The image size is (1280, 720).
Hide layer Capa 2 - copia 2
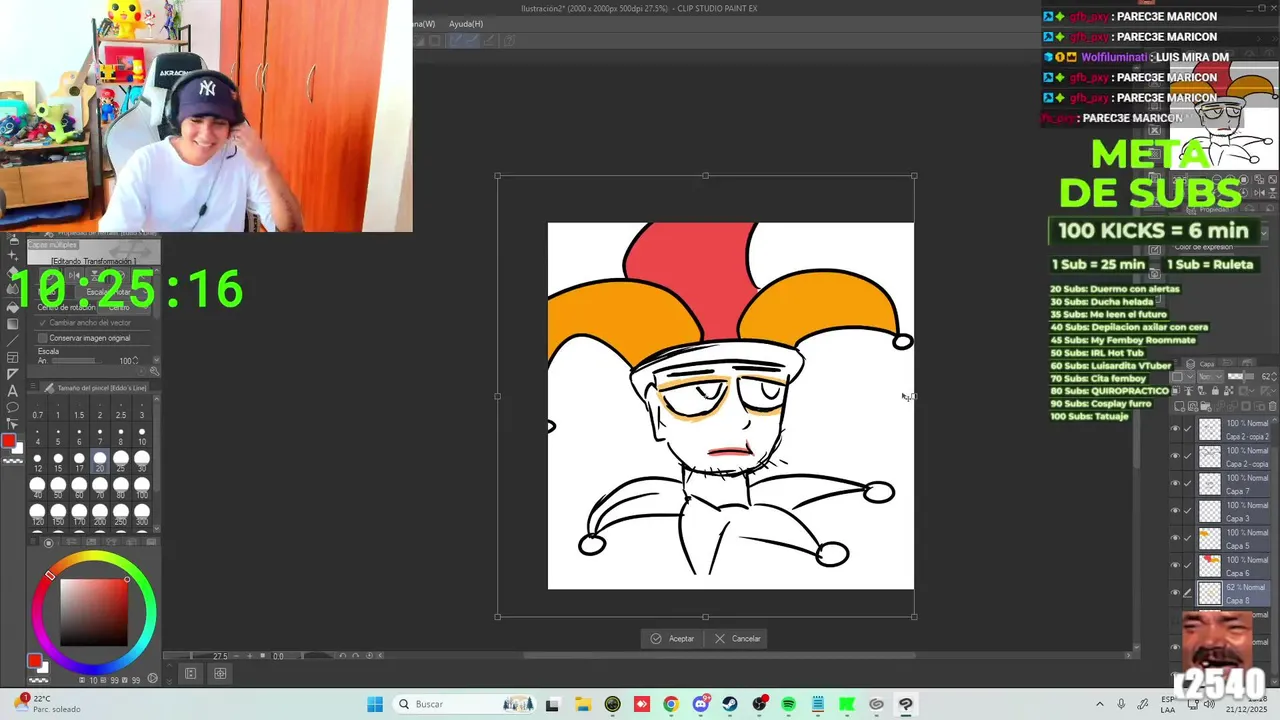tap(1175, 429)
